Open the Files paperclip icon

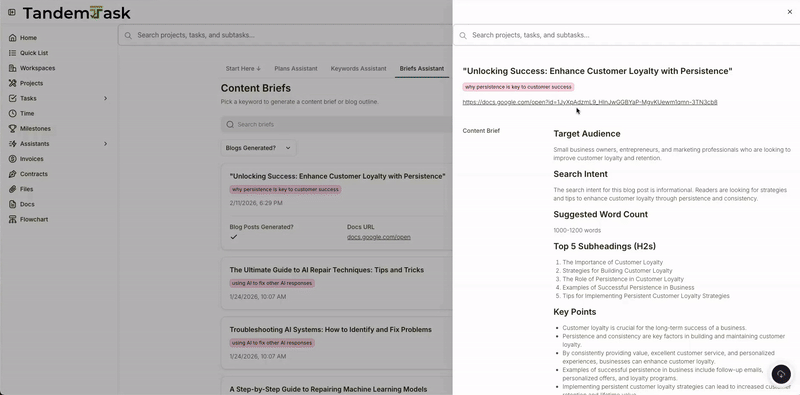point(12,189)
